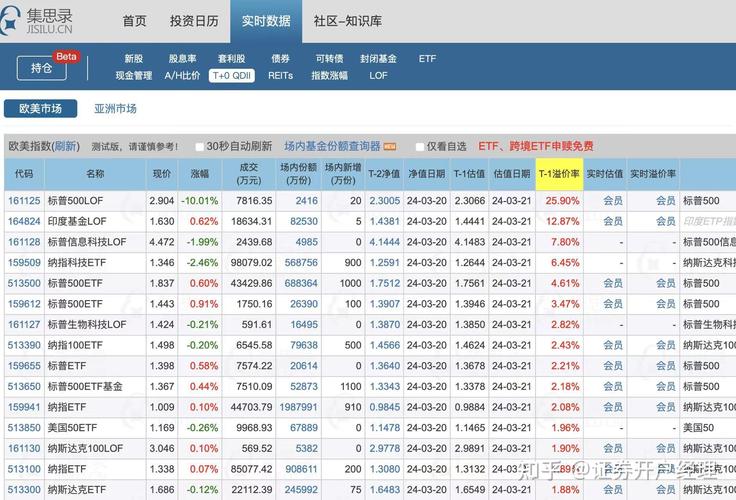Open fund code 161125 link
Image resolution: width=736 pixels, height=500 pixels.
(24, 200)
